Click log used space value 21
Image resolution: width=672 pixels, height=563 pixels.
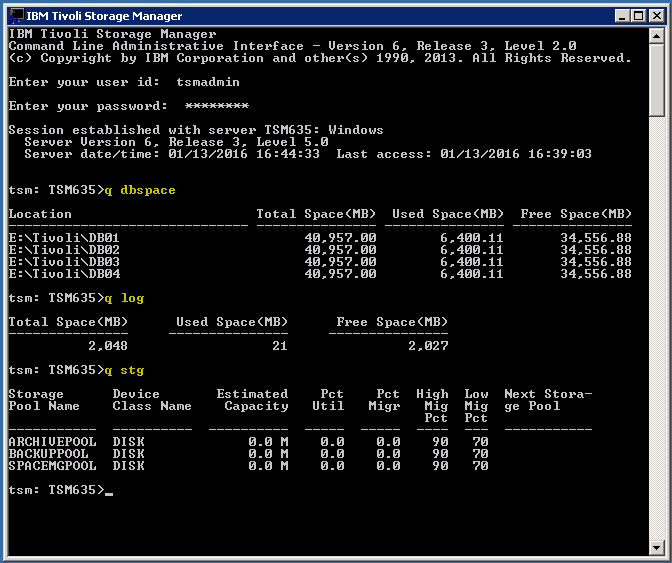pyautogui.click(x=279, y=345)
